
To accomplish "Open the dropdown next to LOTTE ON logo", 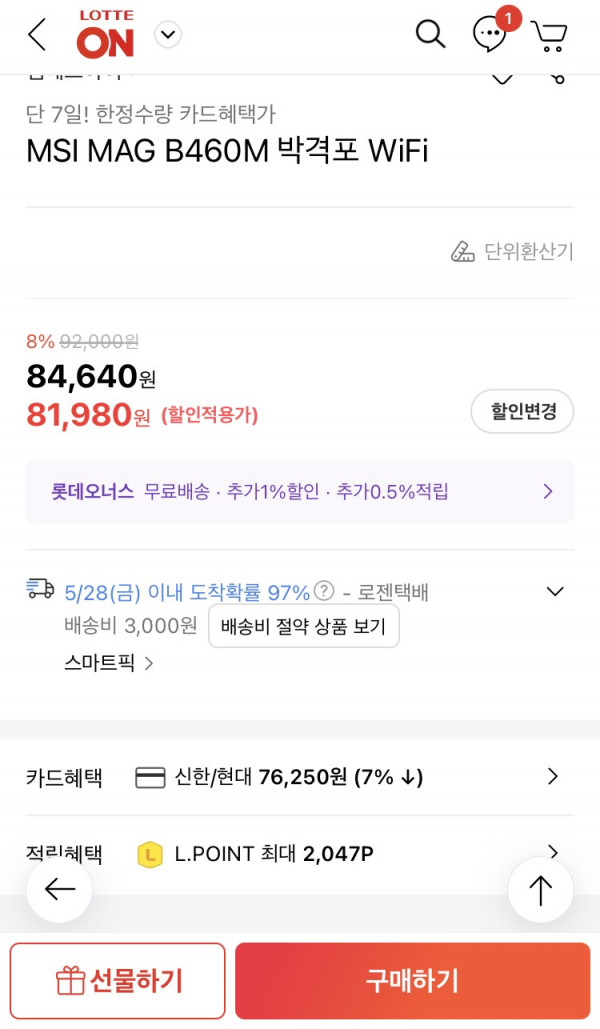I will click(168, 35).
